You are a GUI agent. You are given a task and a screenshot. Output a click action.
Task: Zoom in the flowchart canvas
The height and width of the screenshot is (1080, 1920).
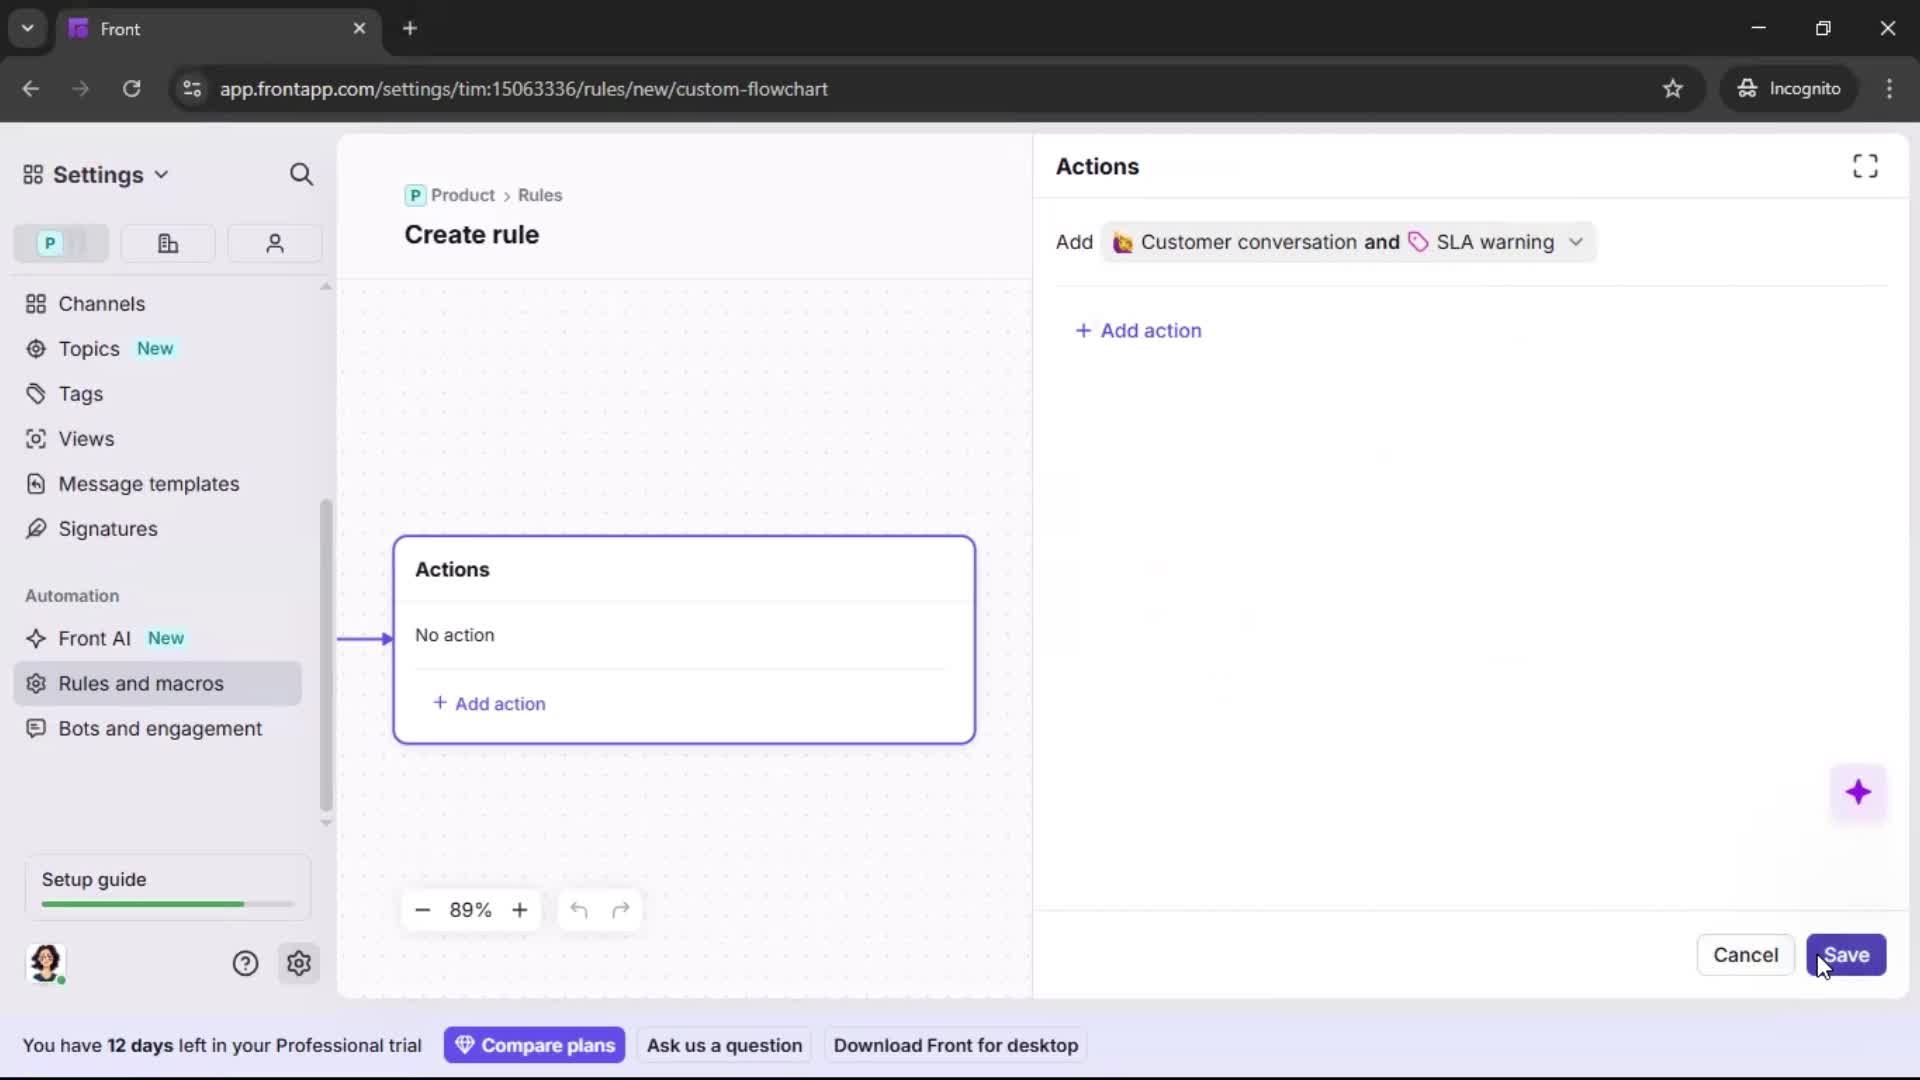click(x=520, y=910)
